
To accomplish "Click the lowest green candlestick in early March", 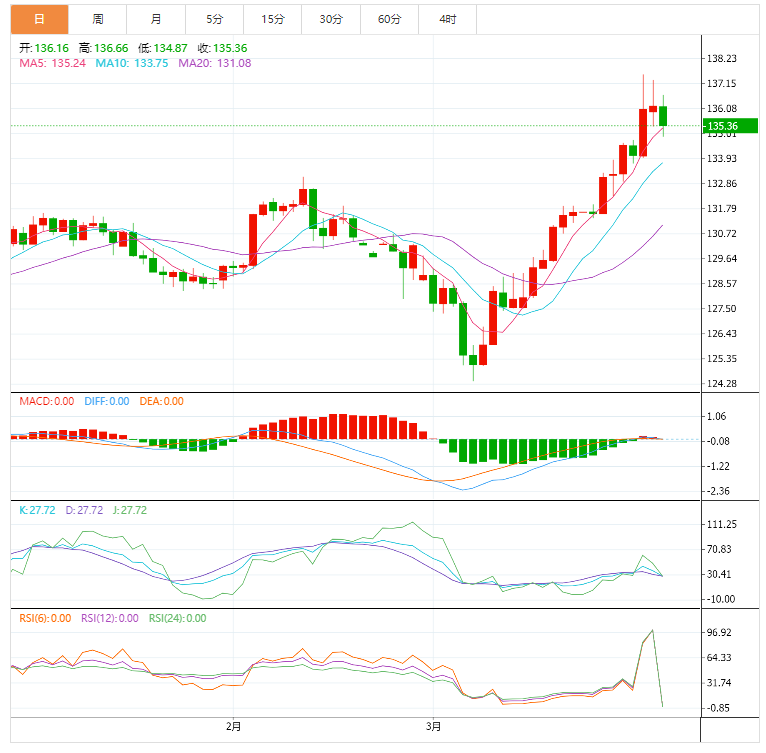I will 473,360.
